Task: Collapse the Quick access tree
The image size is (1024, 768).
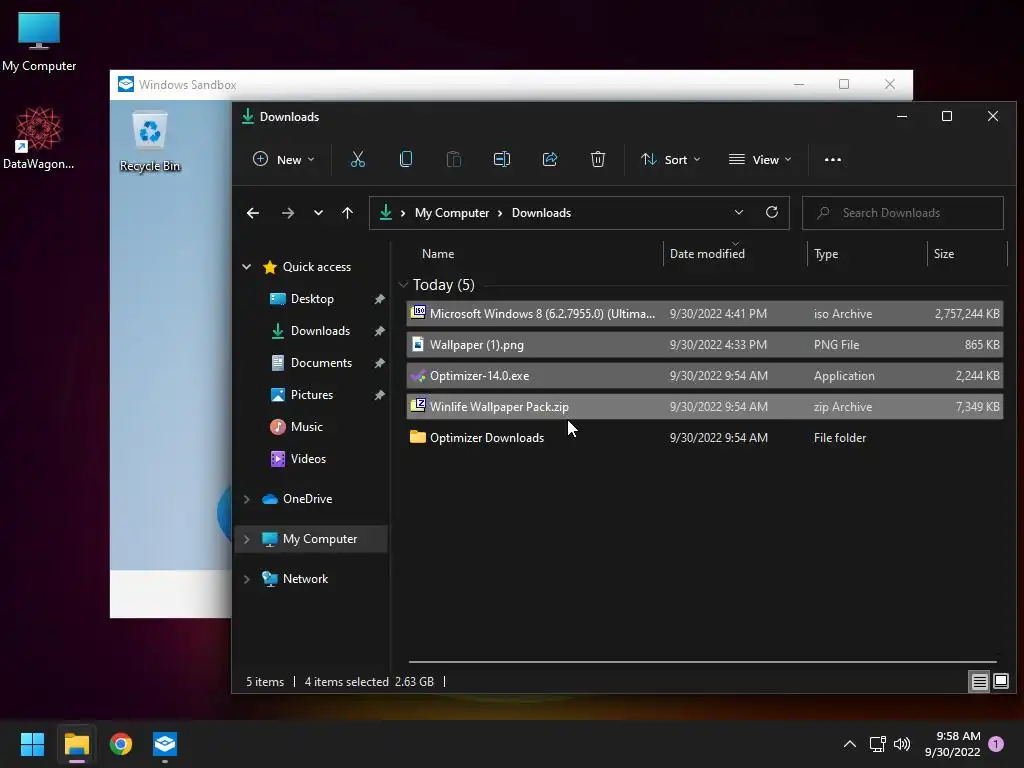Action: (x=247, y=266)
